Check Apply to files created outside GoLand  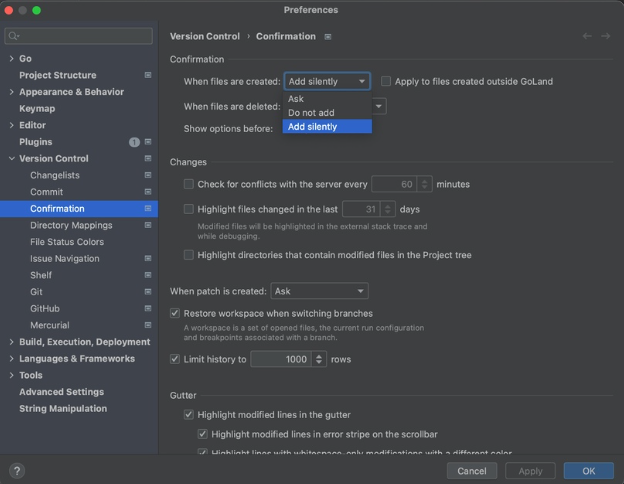[x=386, y=81]
